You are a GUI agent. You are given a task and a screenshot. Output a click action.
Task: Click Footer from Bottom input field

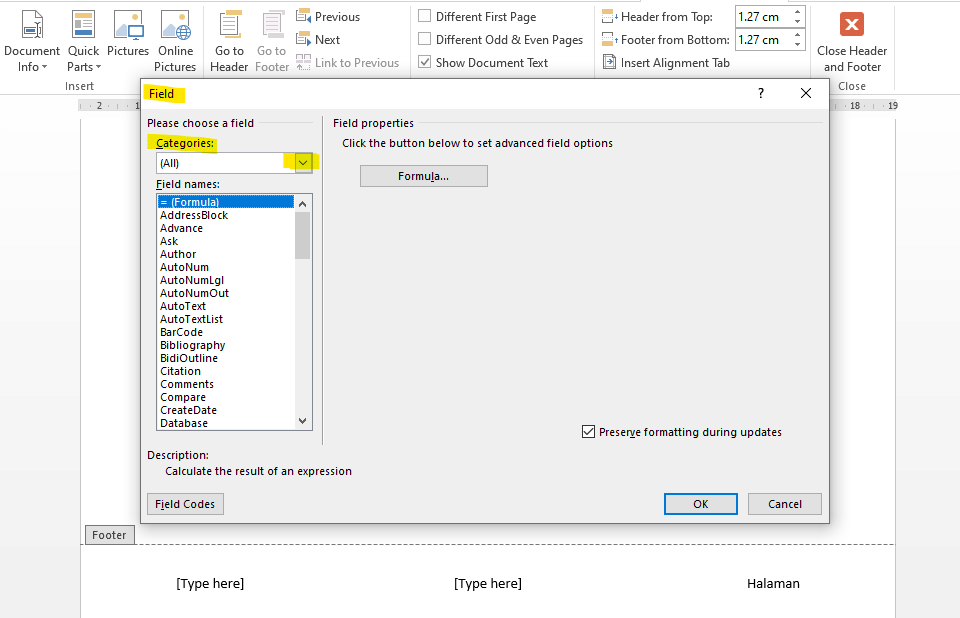pos(763,40)
